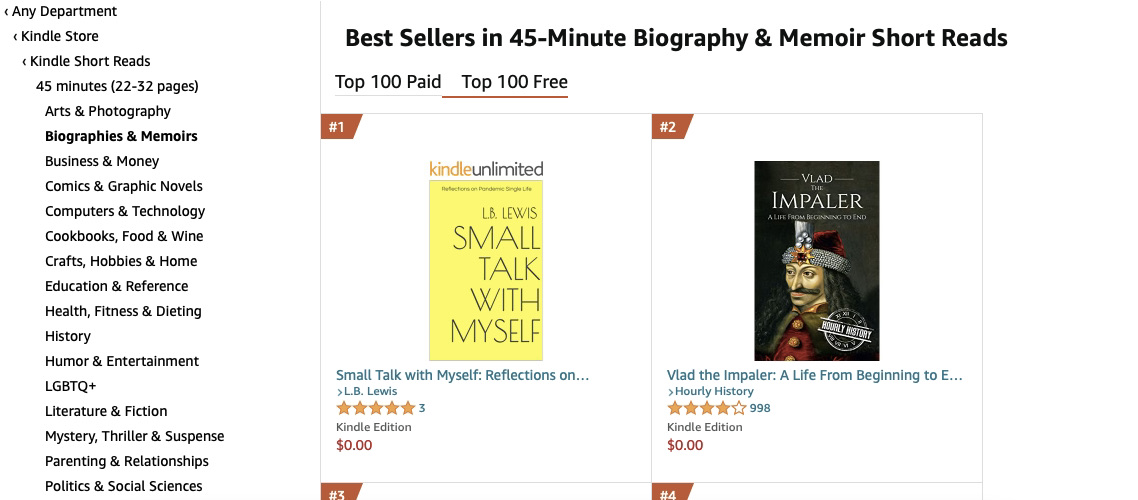Screen dimensions: 1138x500
Task: Open Hourly History author link
Action: pos(711,392)
